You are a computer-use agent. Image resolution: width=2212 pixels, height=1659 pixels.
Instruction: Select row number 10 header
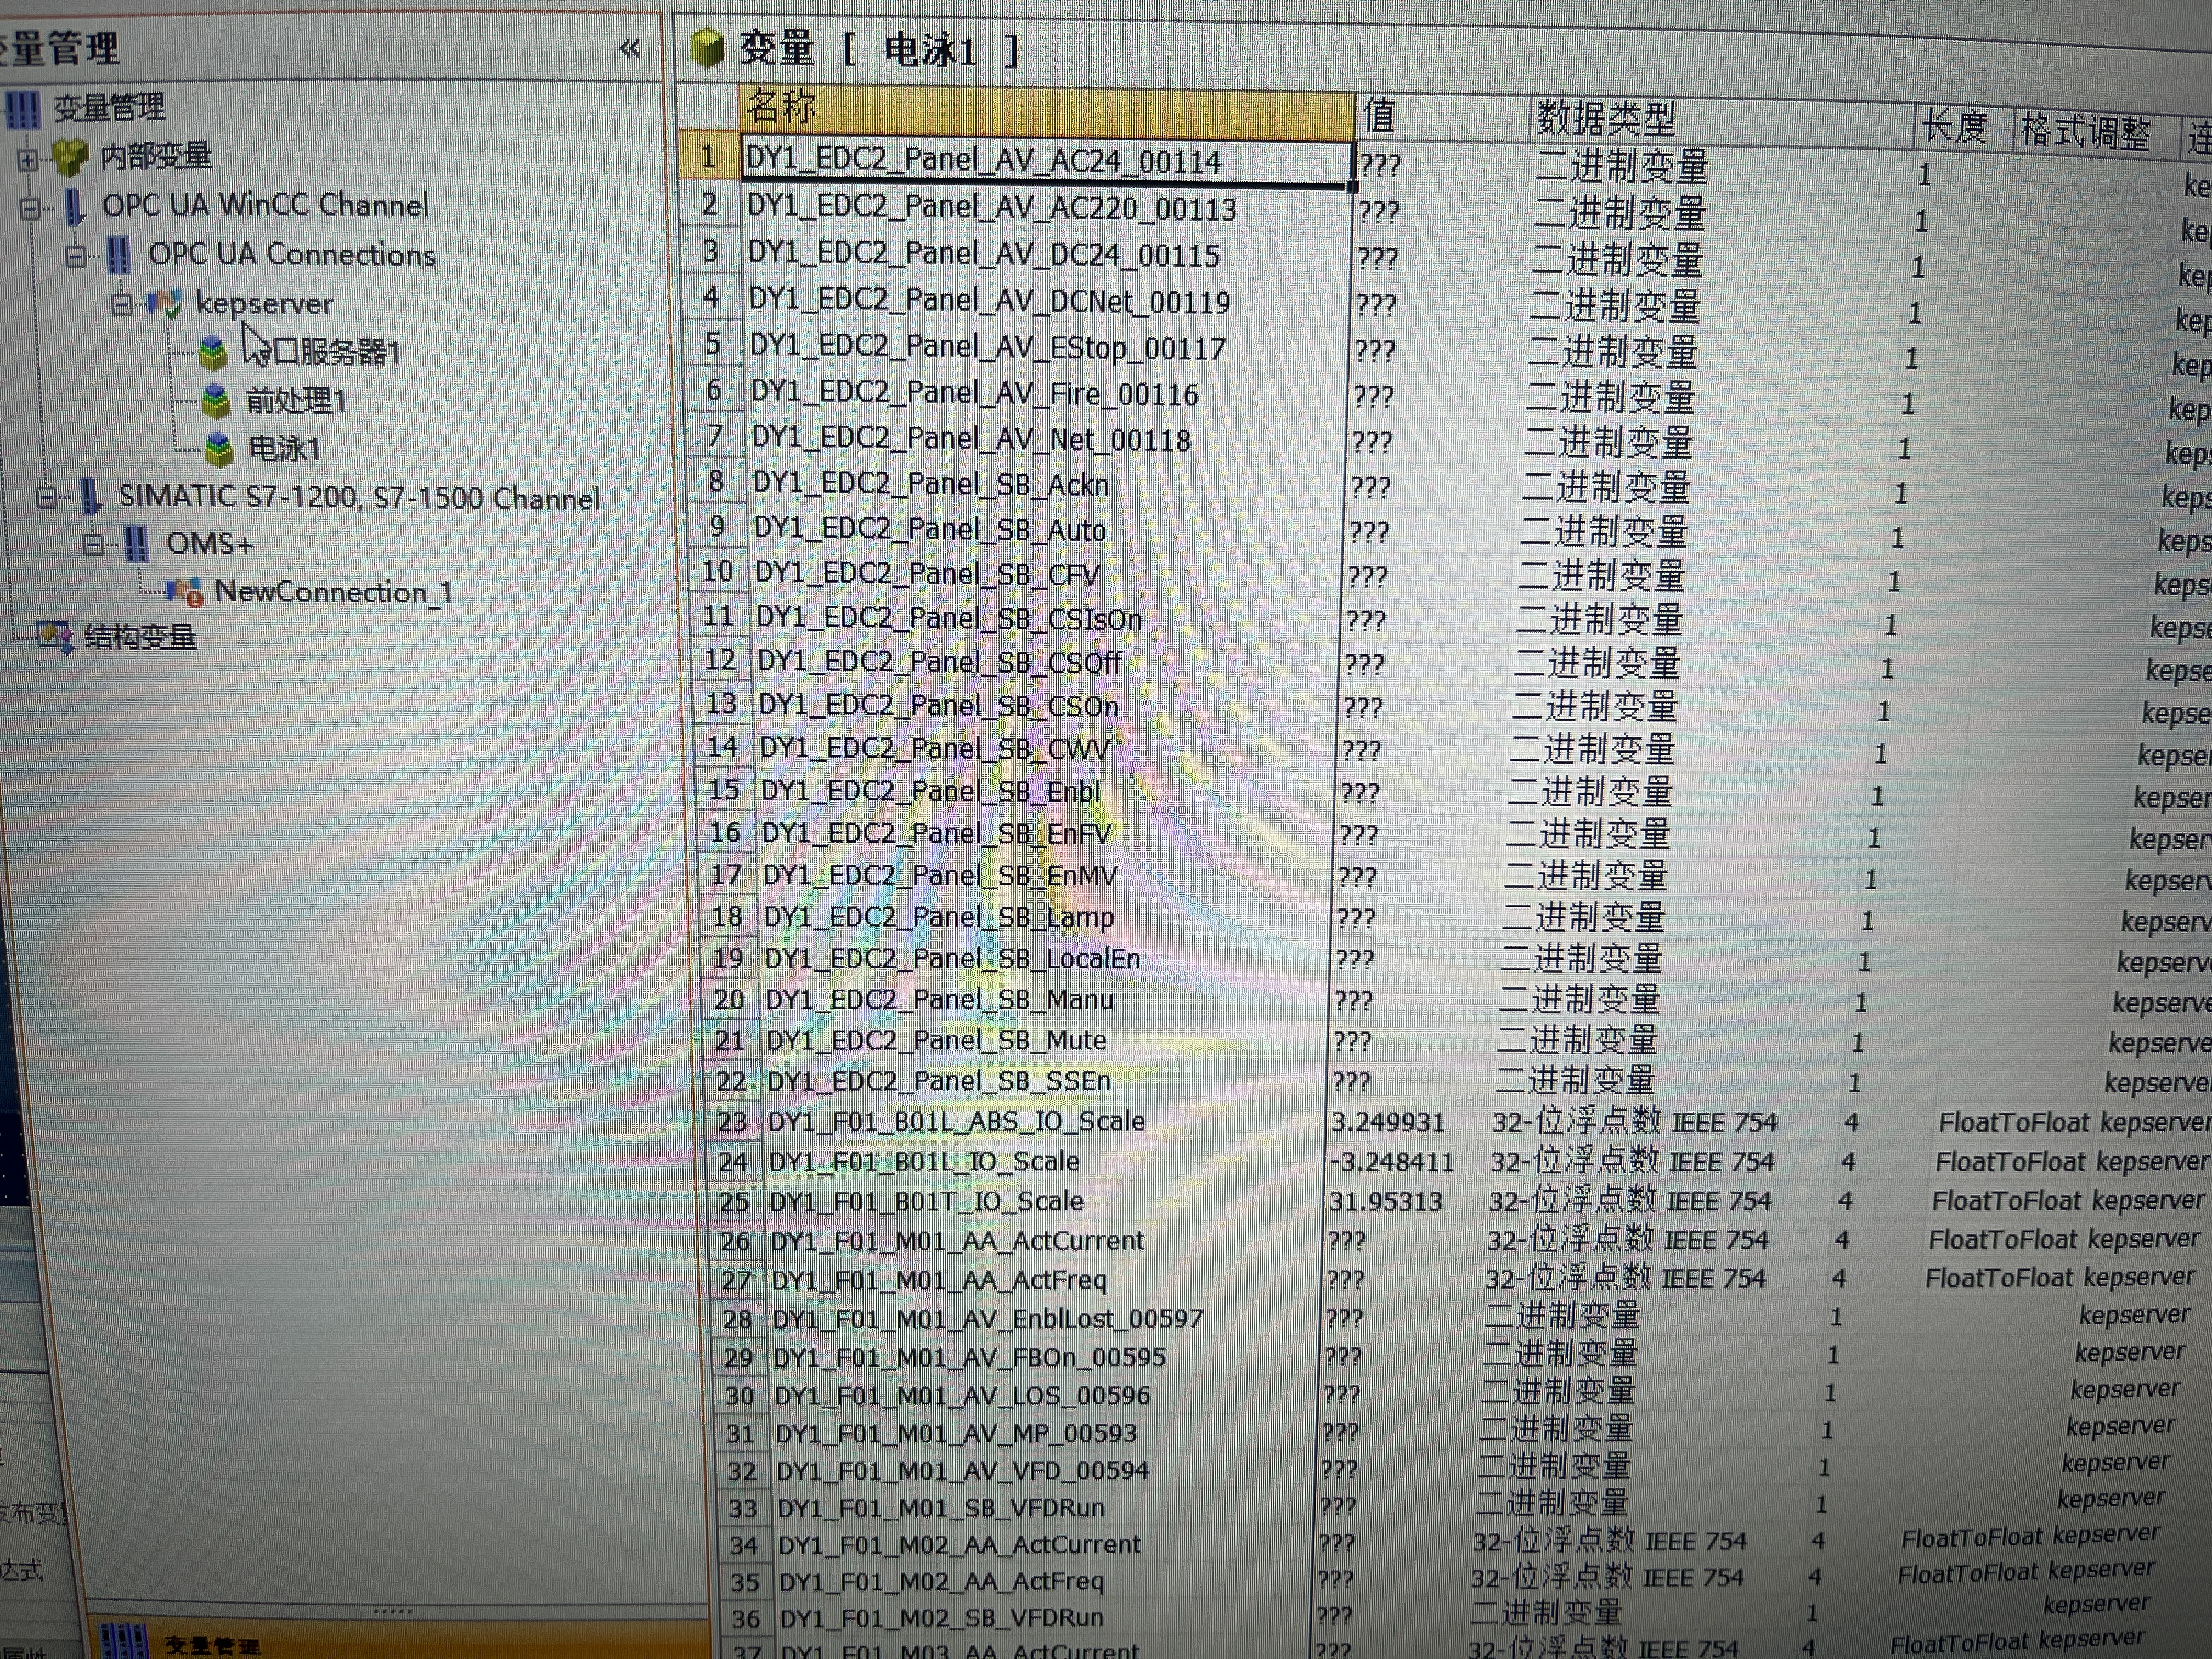(717, 572)
